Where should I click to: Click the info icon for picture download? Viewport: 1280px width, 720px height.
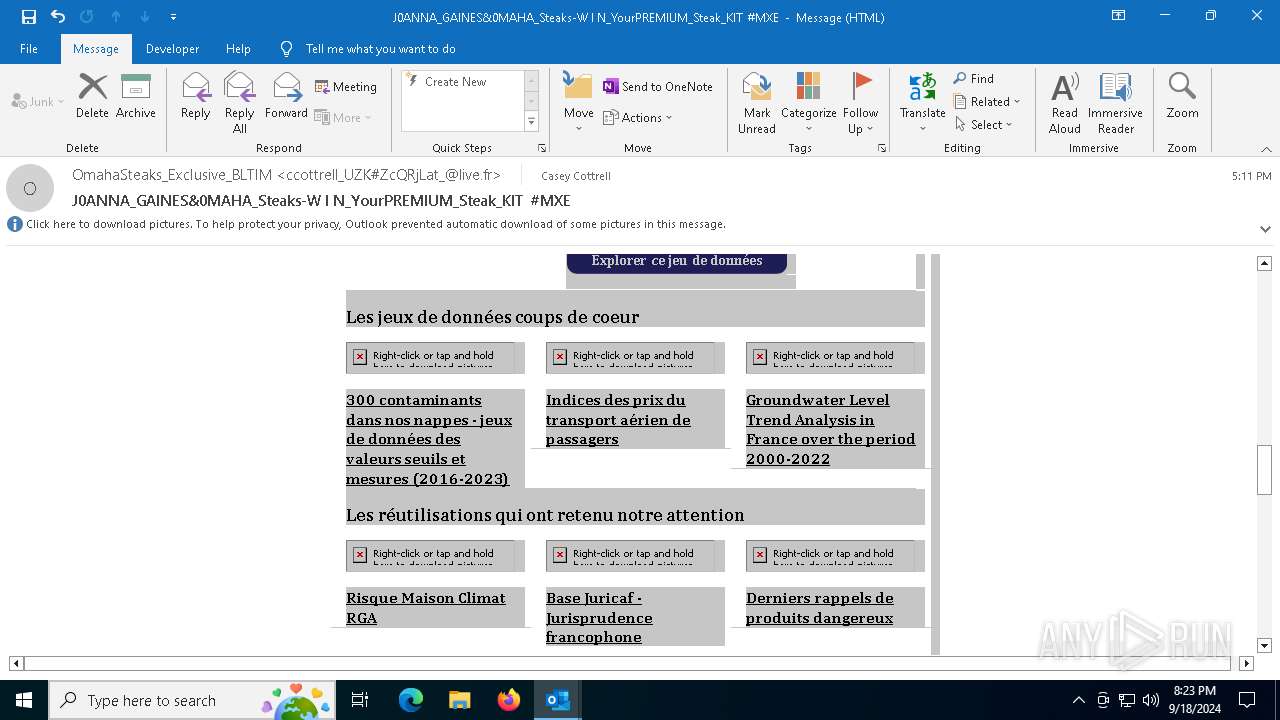coord(15,224)
